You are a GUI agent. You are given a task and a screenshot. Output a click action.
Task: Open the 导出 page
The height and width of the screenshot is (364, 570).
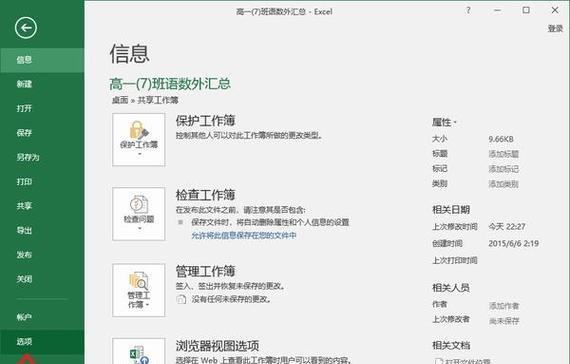pyautogui.click(x=42, y=230)
